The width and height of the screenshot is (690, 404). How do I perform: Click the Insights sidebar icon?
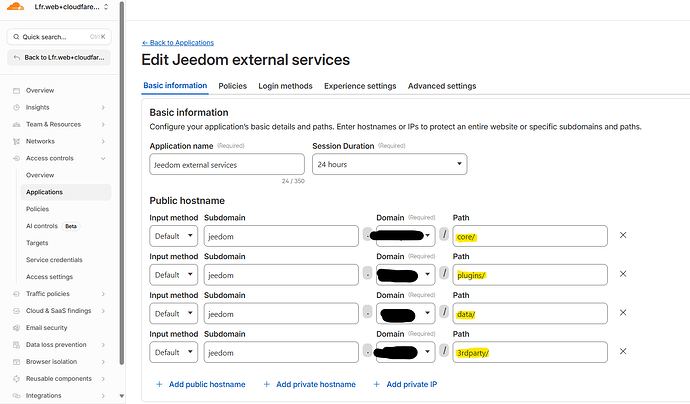(17, 107)
